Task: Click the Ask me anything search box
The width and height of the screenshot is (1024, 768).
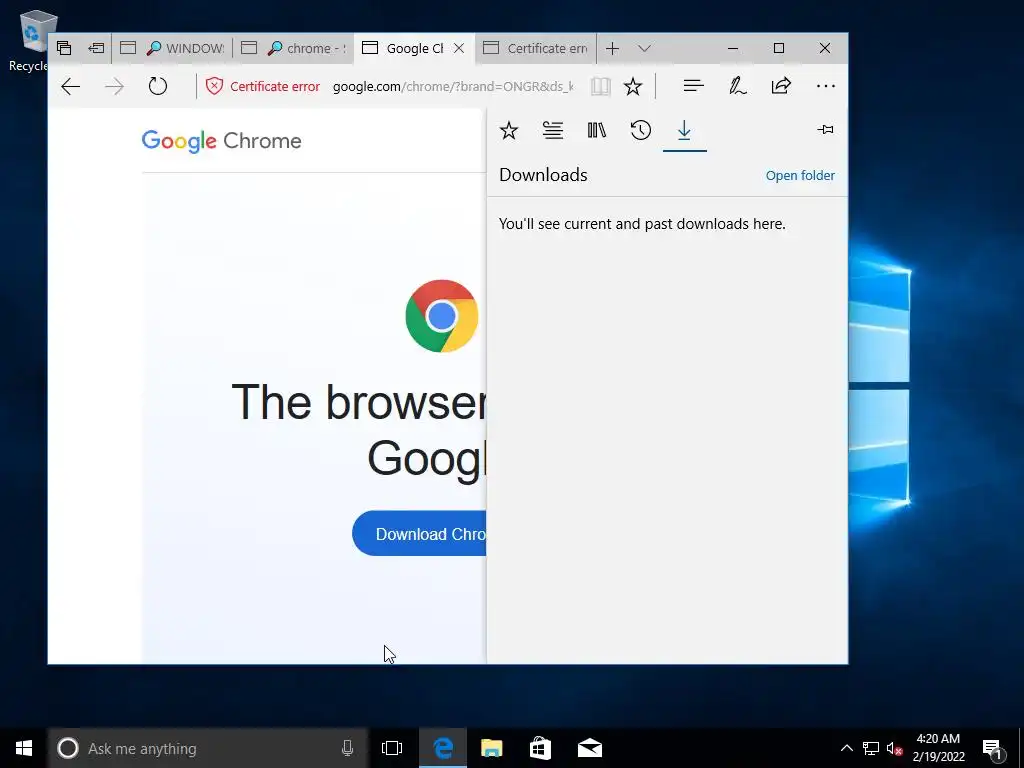Action: [208, 748]
